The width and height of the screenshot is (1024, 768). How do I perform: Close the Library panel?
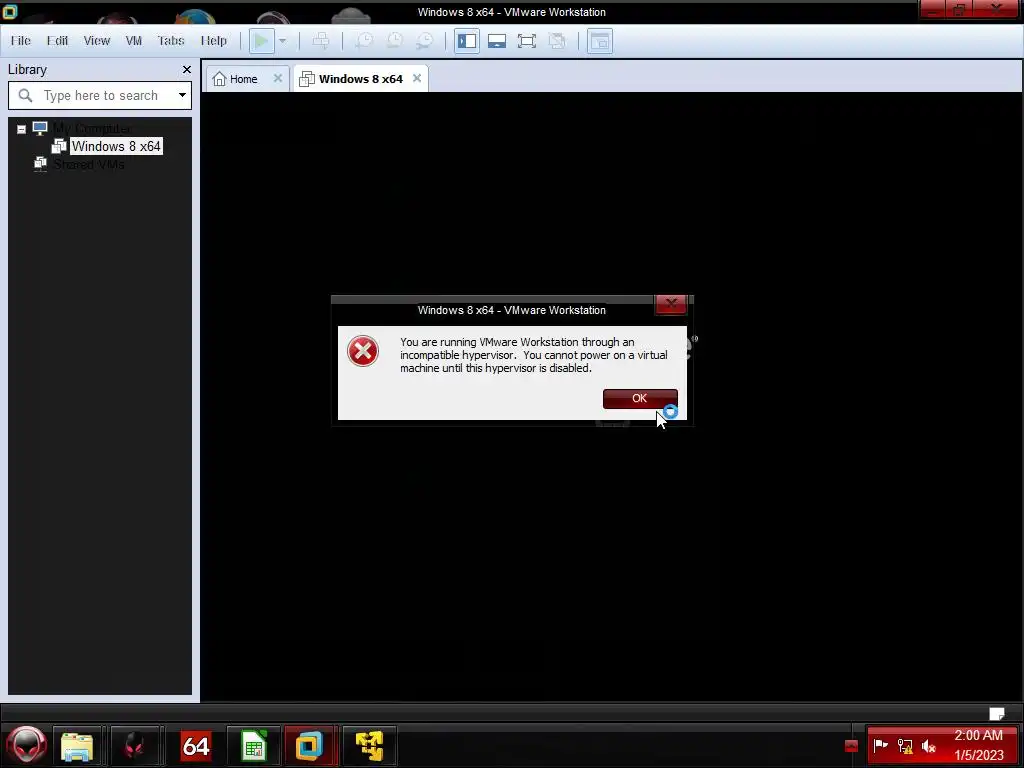tap(187, 69)
